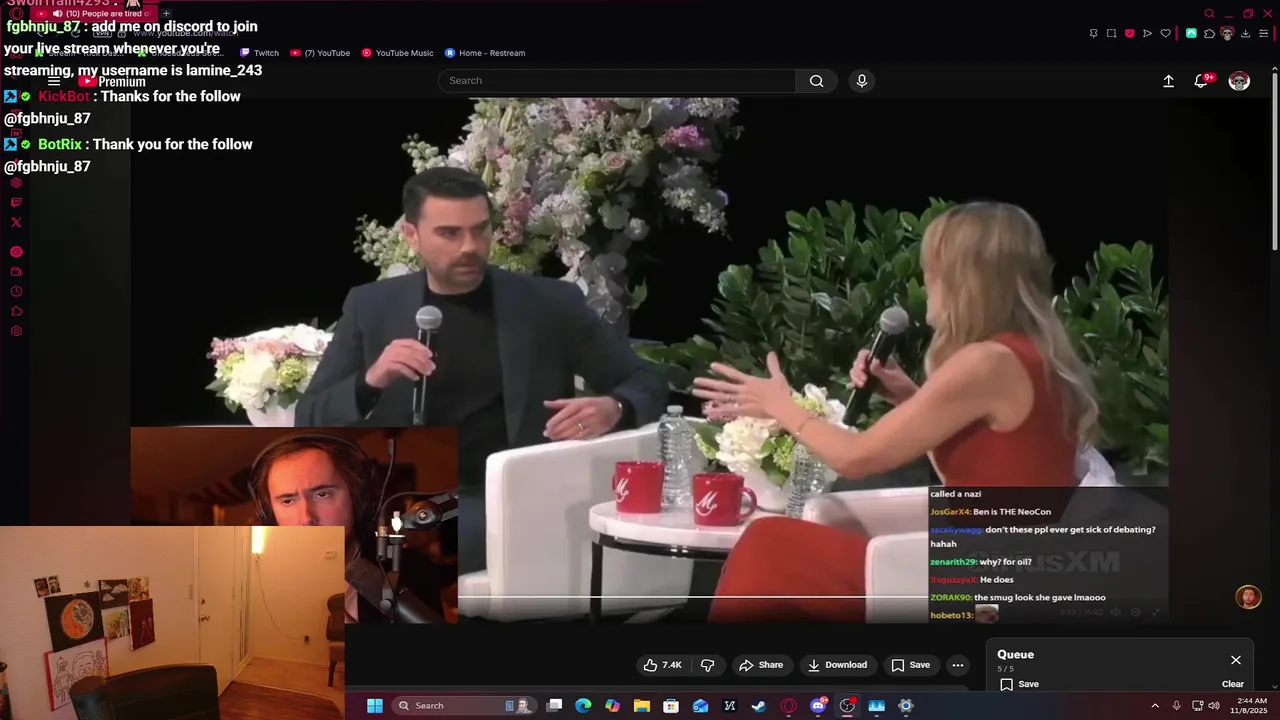This screenshot has height=720, width=1280.
Task: Toggle the taskbar microphone tray icon
Action: (x=1176, y=706)
